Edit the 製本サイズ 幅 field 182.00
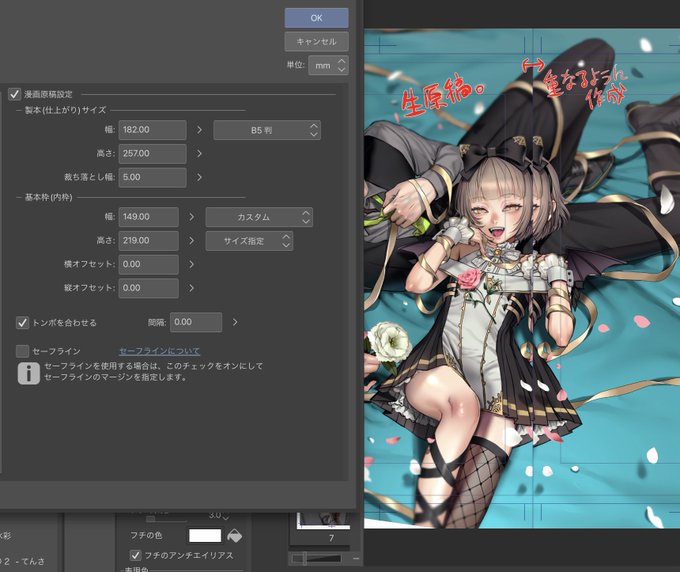680x572 pixels. (152, 130)
